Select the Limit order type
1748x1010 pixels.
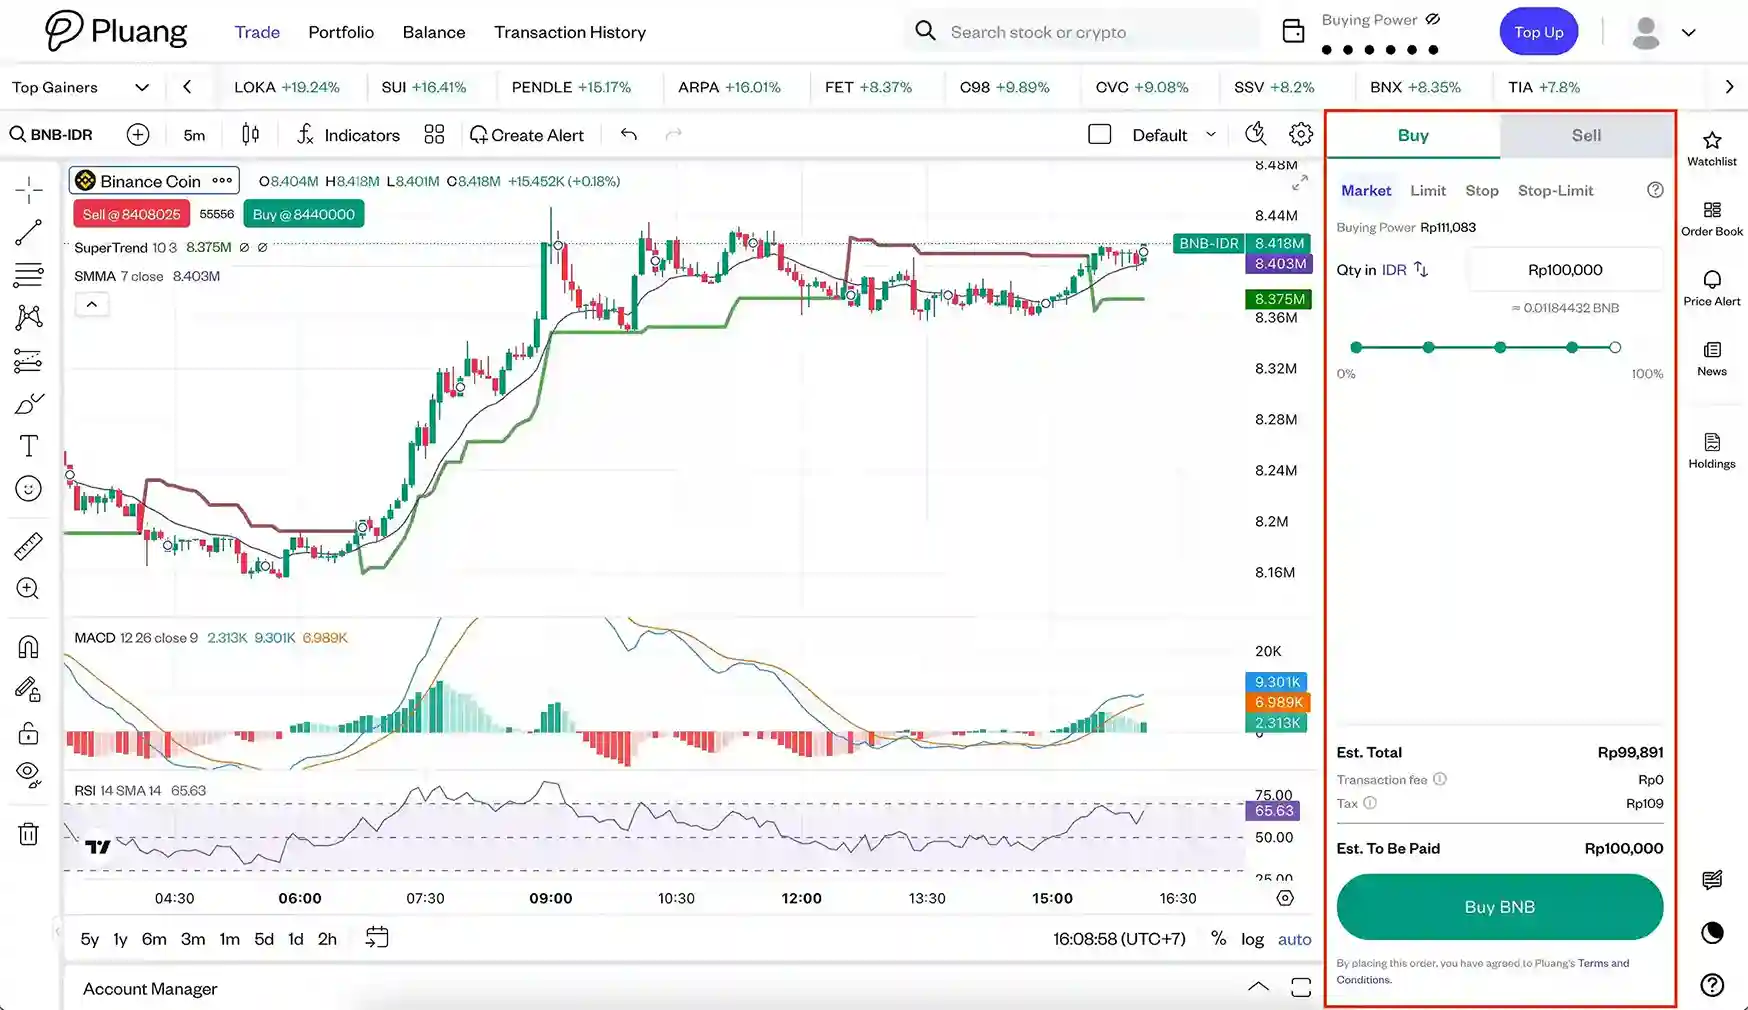click(x=1428, y=190)
